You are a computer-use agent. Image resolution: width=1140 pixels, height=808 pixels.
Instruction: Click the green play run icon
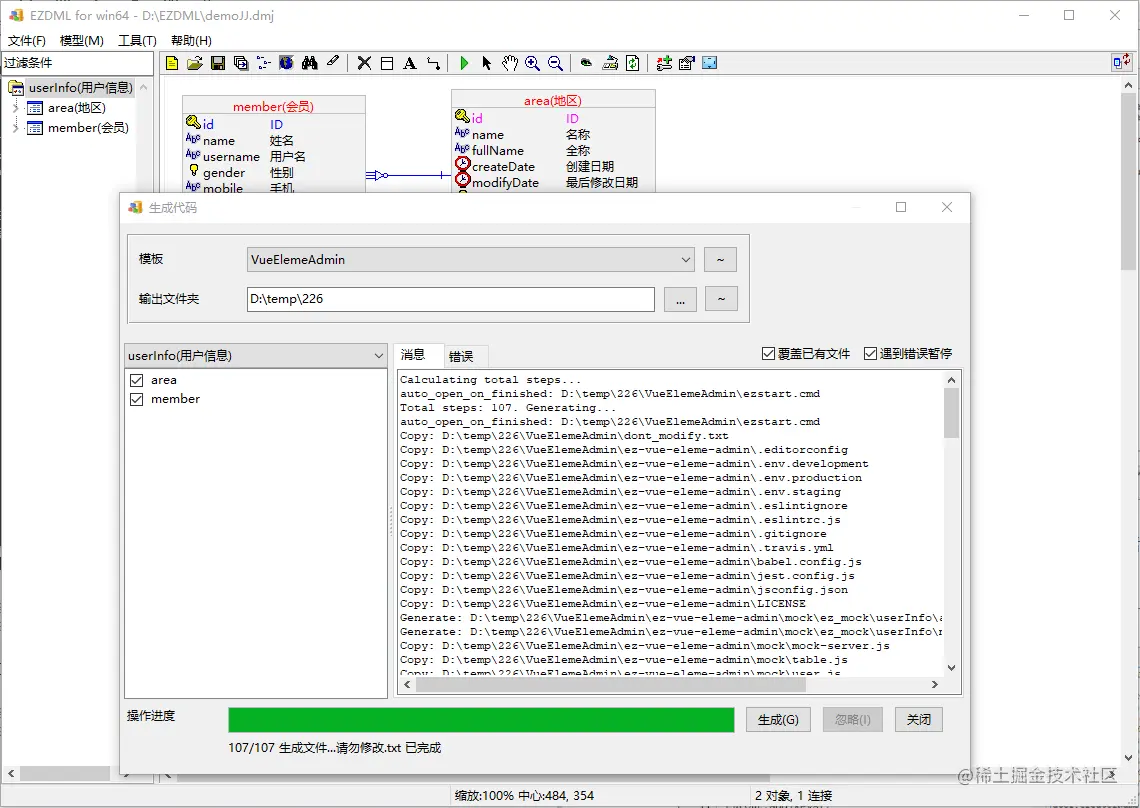[x=464, y=63]
